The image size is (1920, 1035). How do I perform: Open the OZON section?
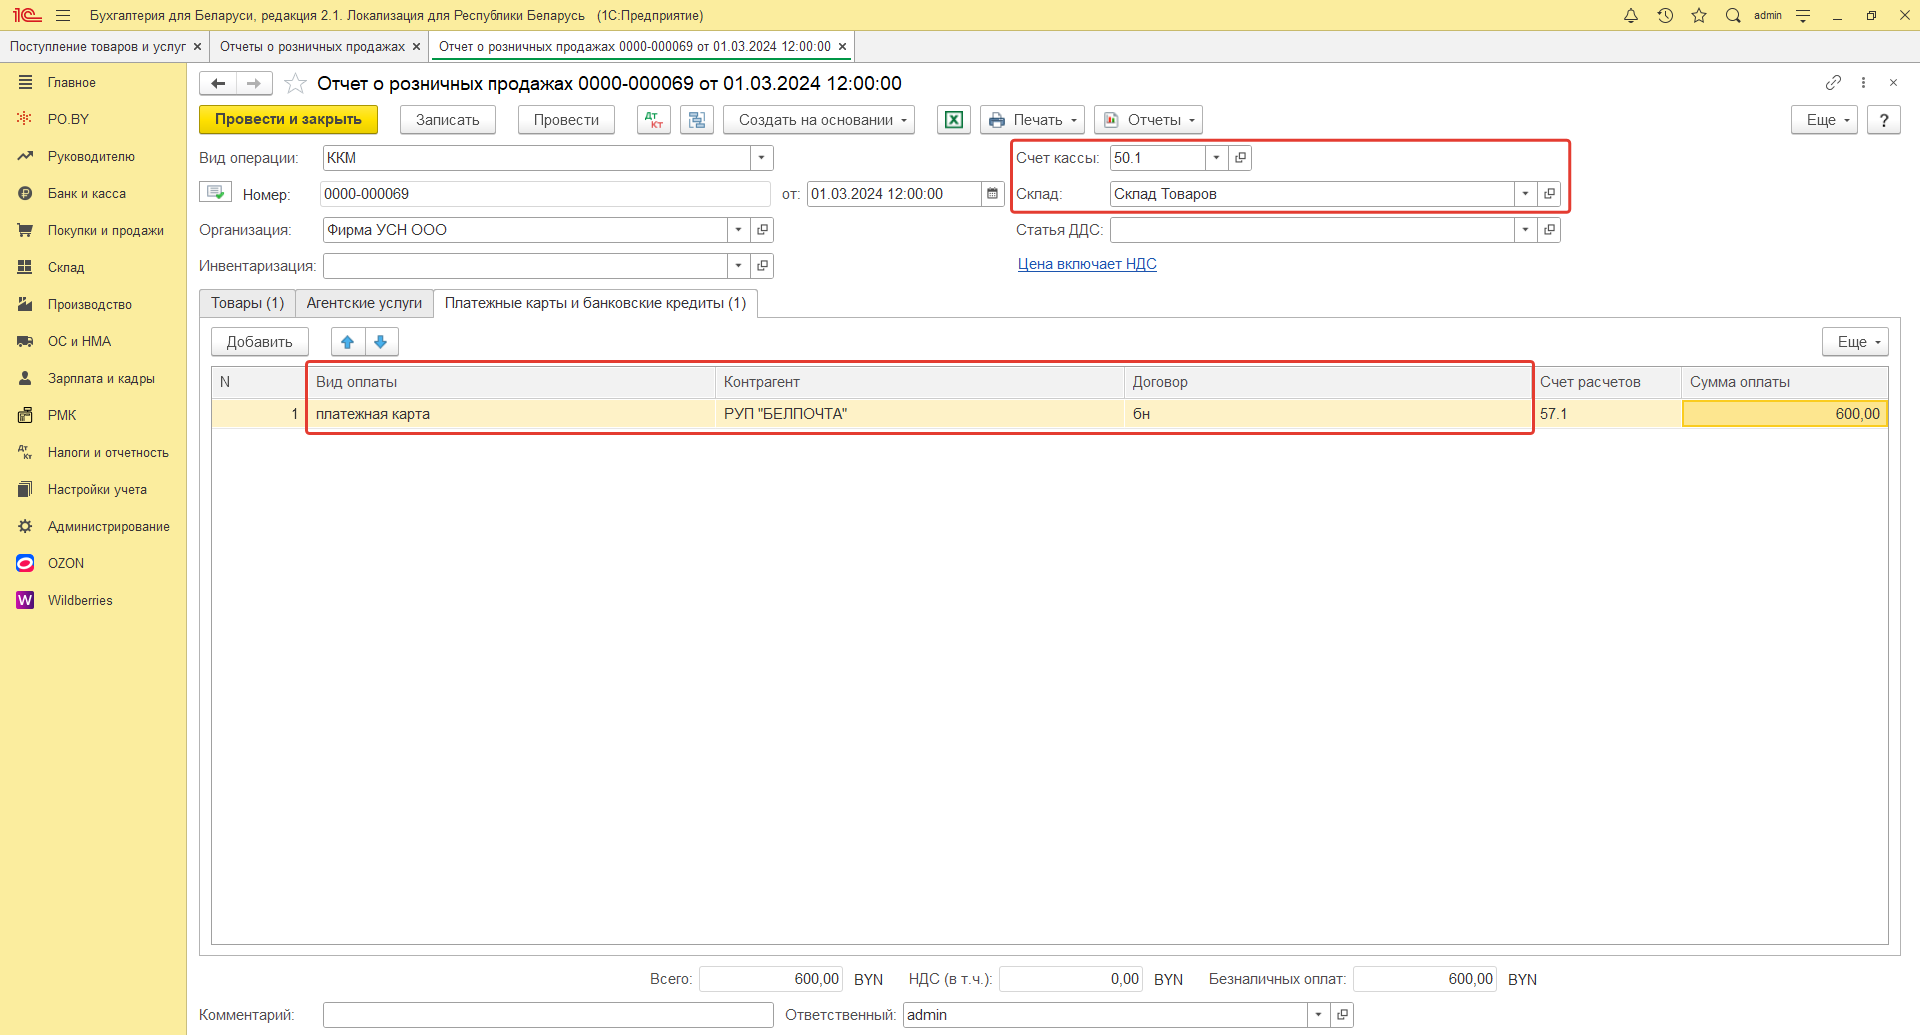pos(66,563)
